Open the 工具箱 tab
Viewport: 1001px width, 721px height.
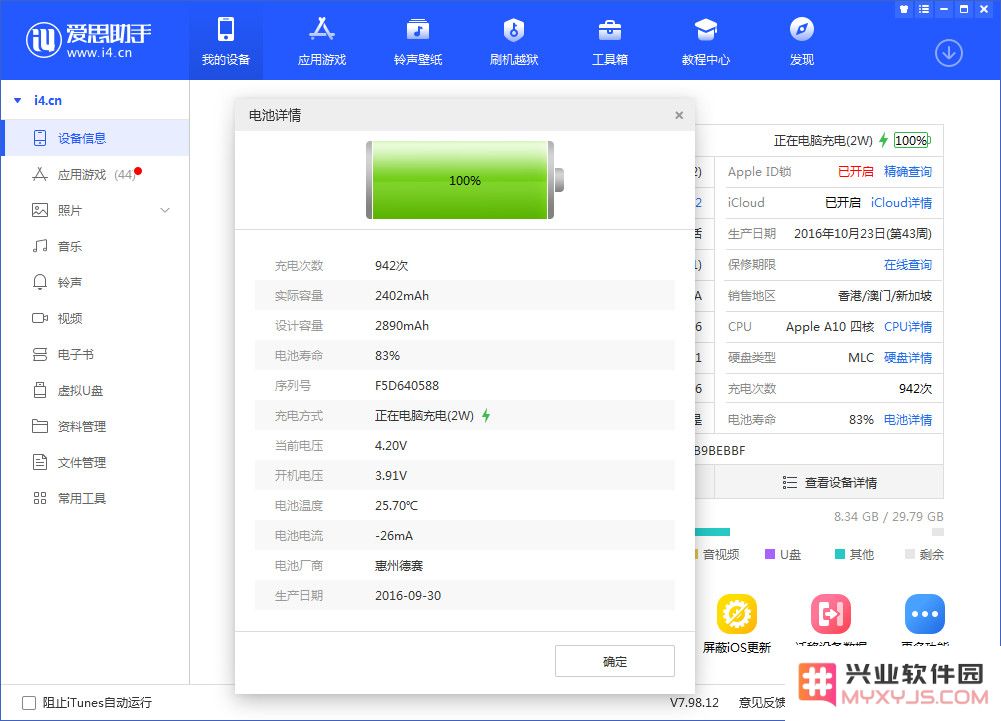[x=610, y=41]
